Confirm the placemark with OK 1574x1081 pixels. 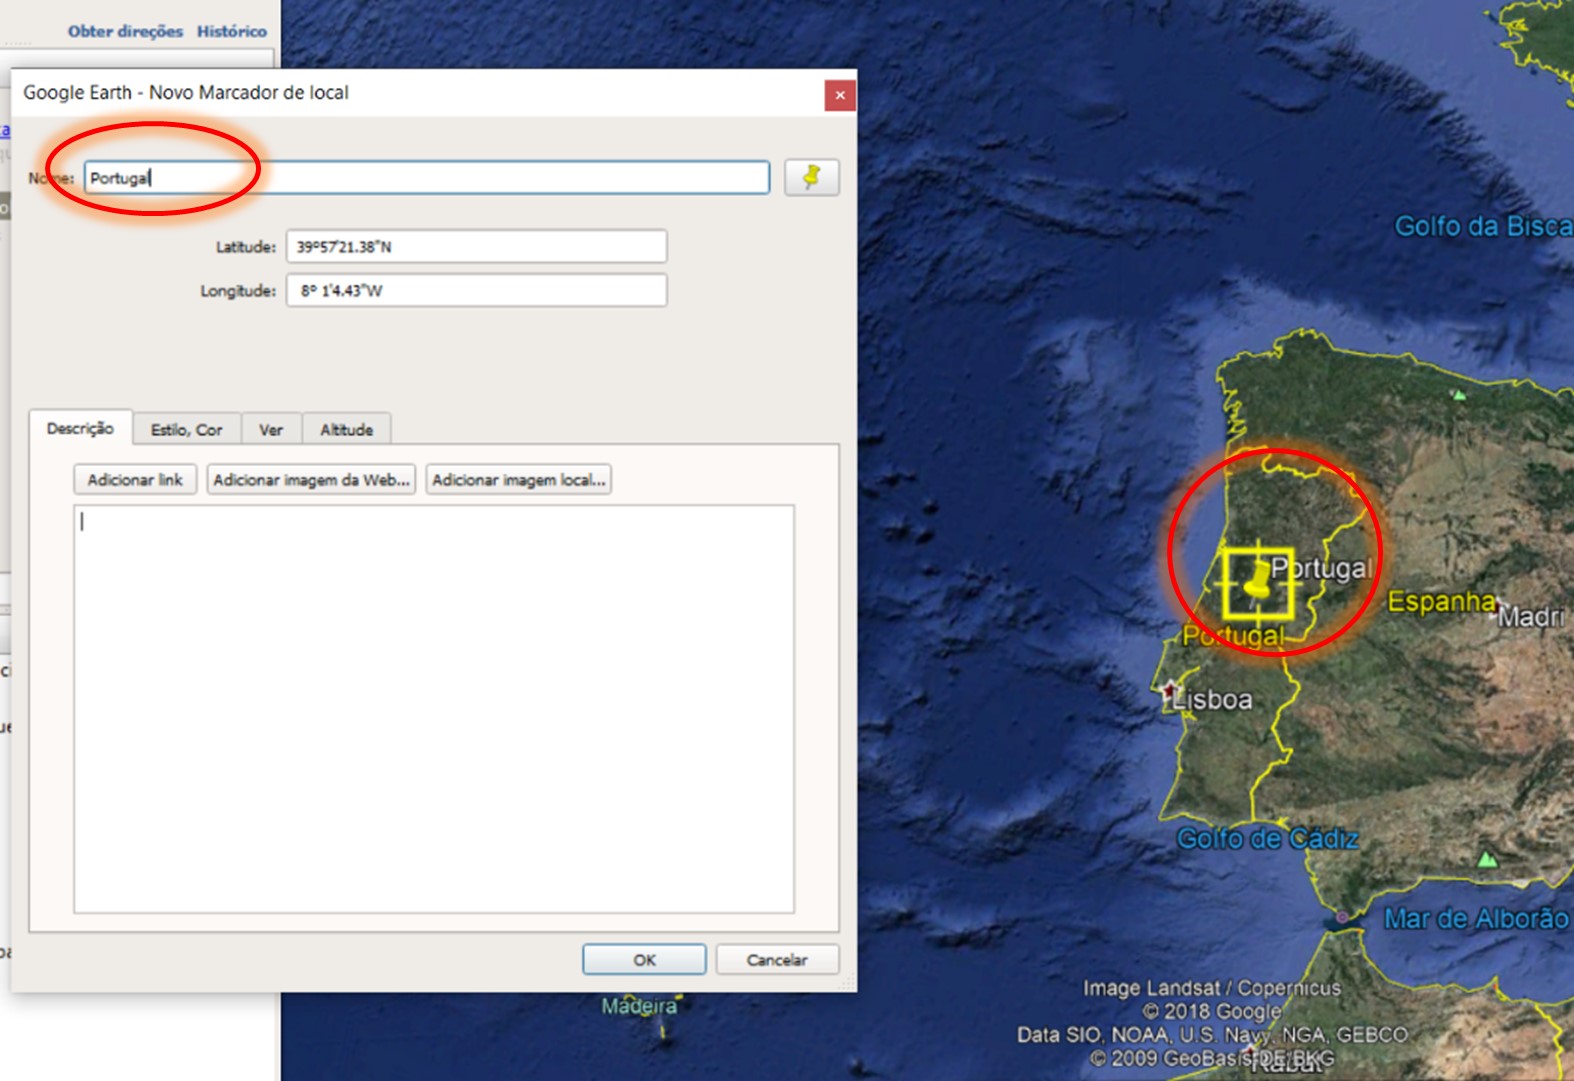[x=644, y=959]
